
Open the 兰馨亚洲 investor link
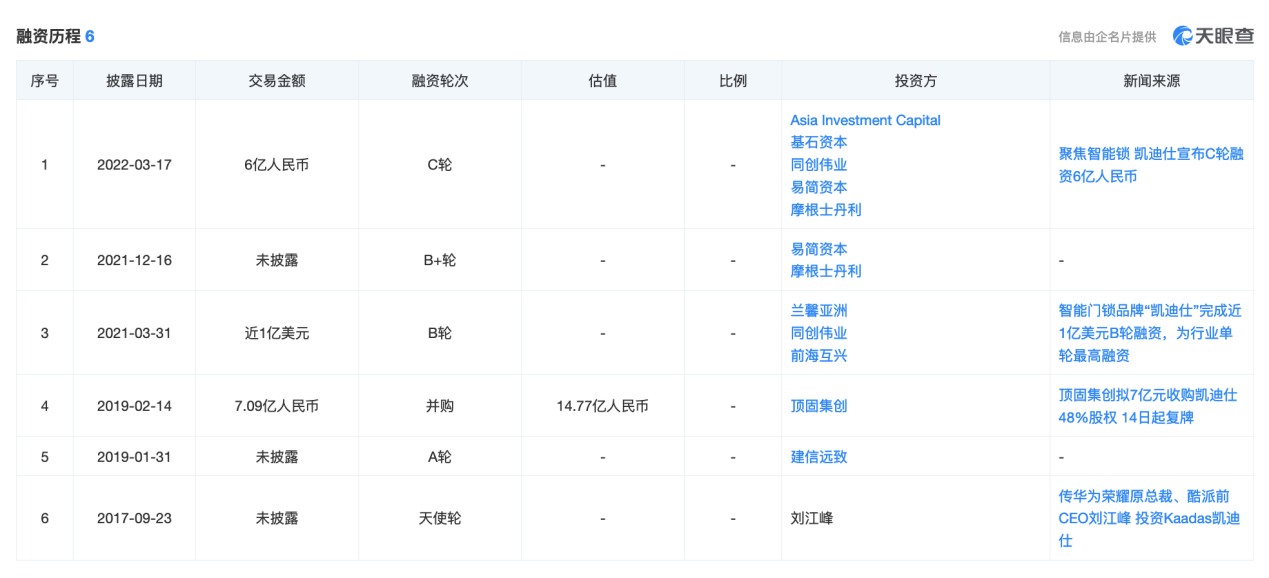click(818, 311)
